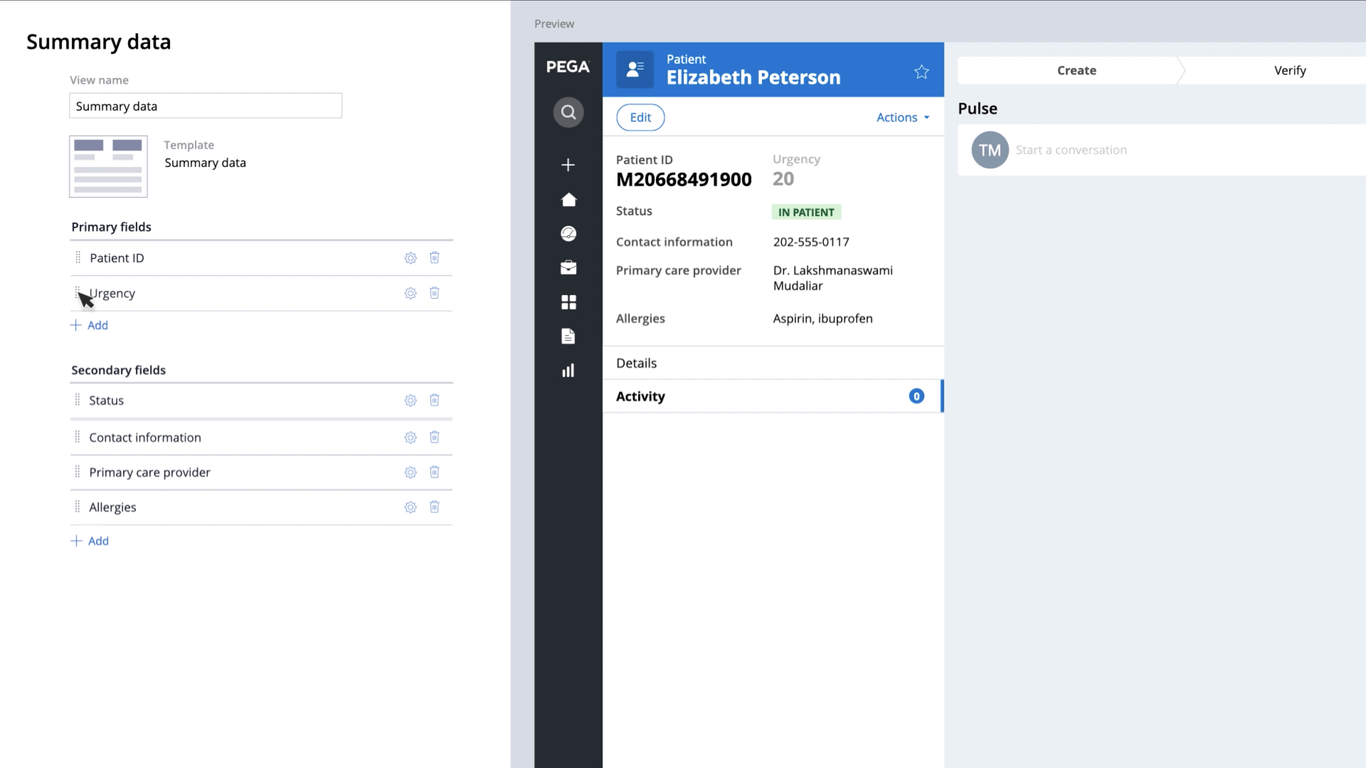Add a new primary field via Add link
The image size is (1366, 768).
point(89,324)
